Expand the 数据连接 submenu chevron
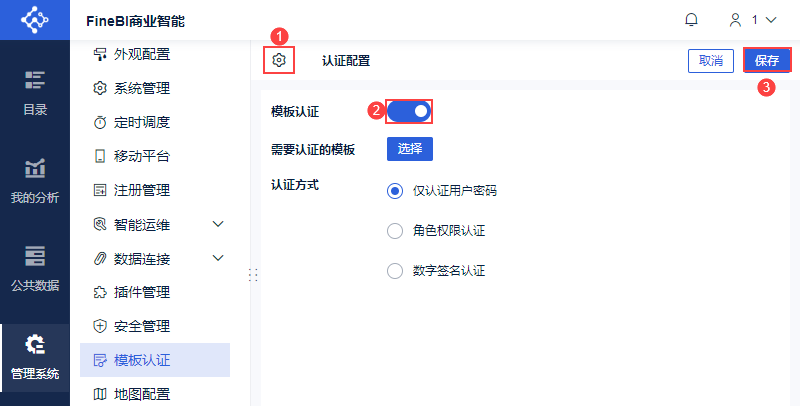Screen dimensions: 800x406 pos(219,258)
